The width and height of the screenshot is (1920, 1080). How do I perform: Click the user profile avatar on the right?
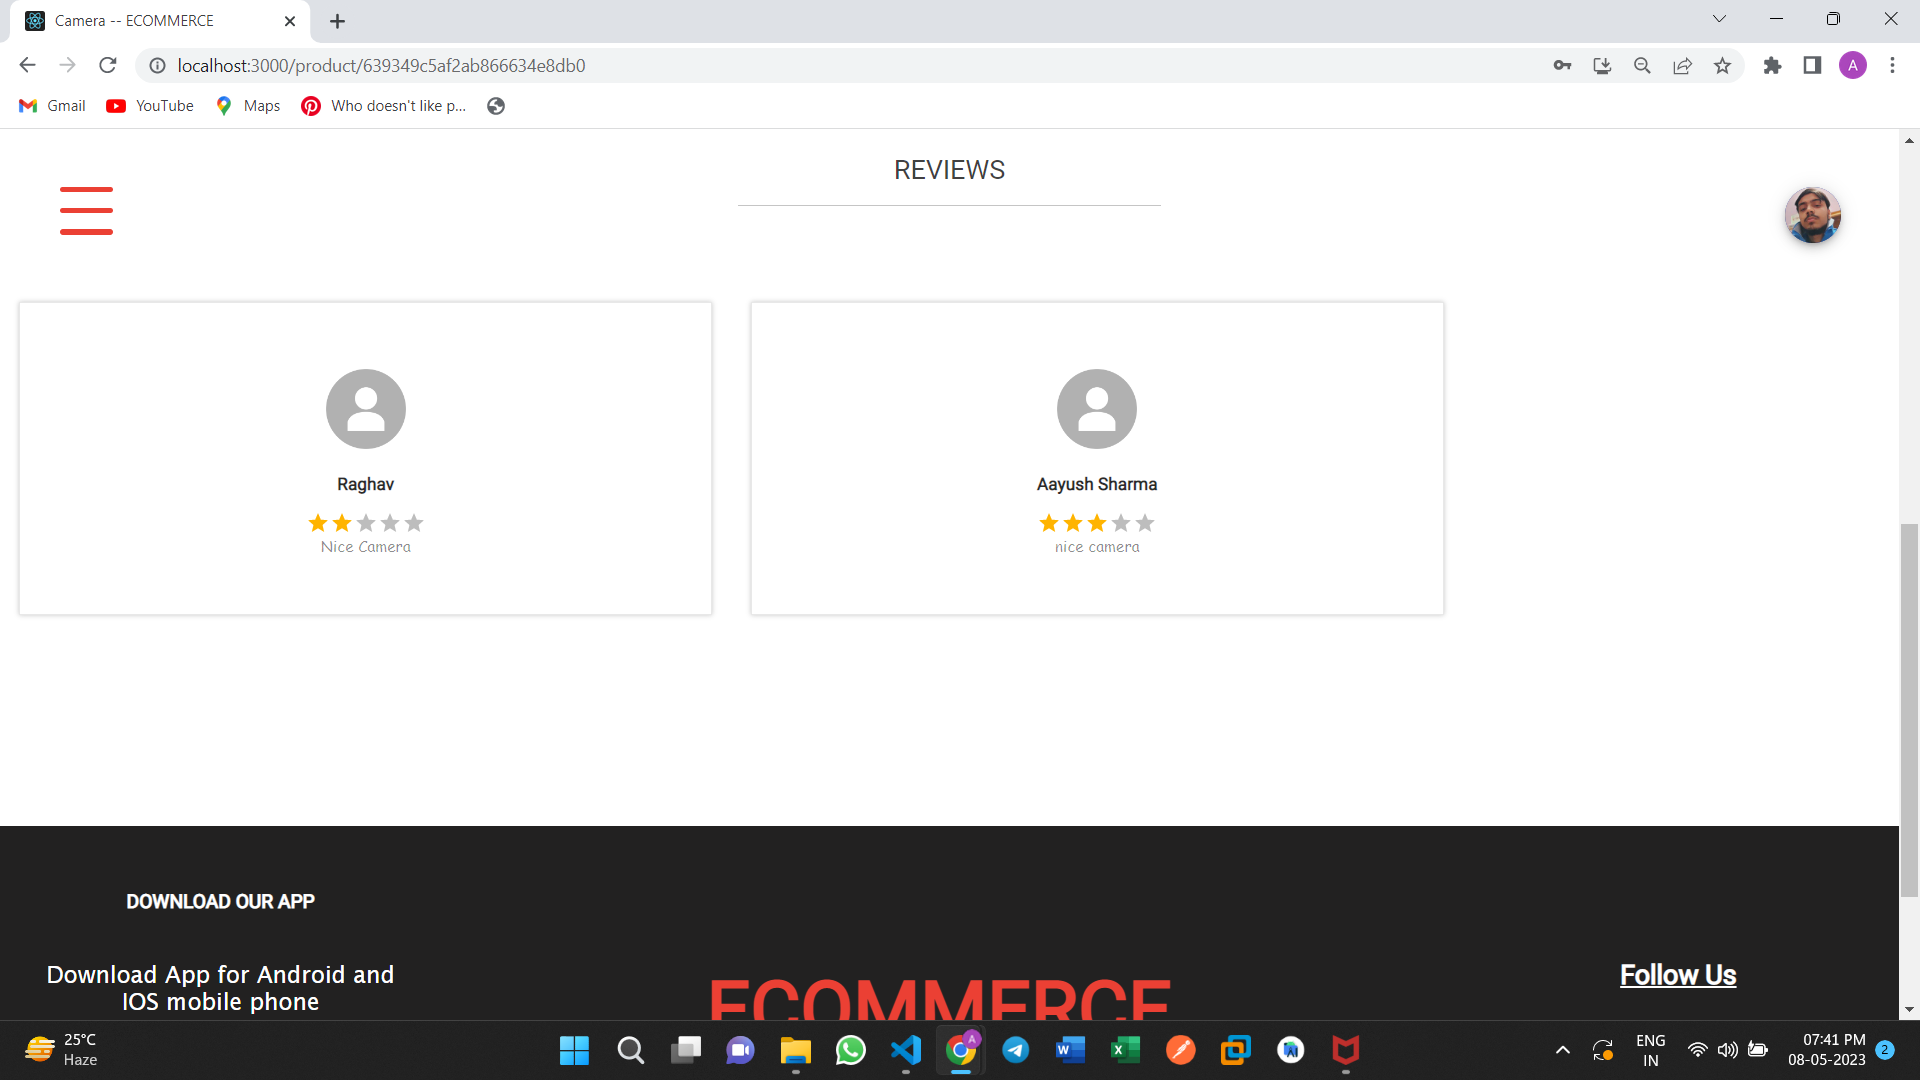[1813, 215]
